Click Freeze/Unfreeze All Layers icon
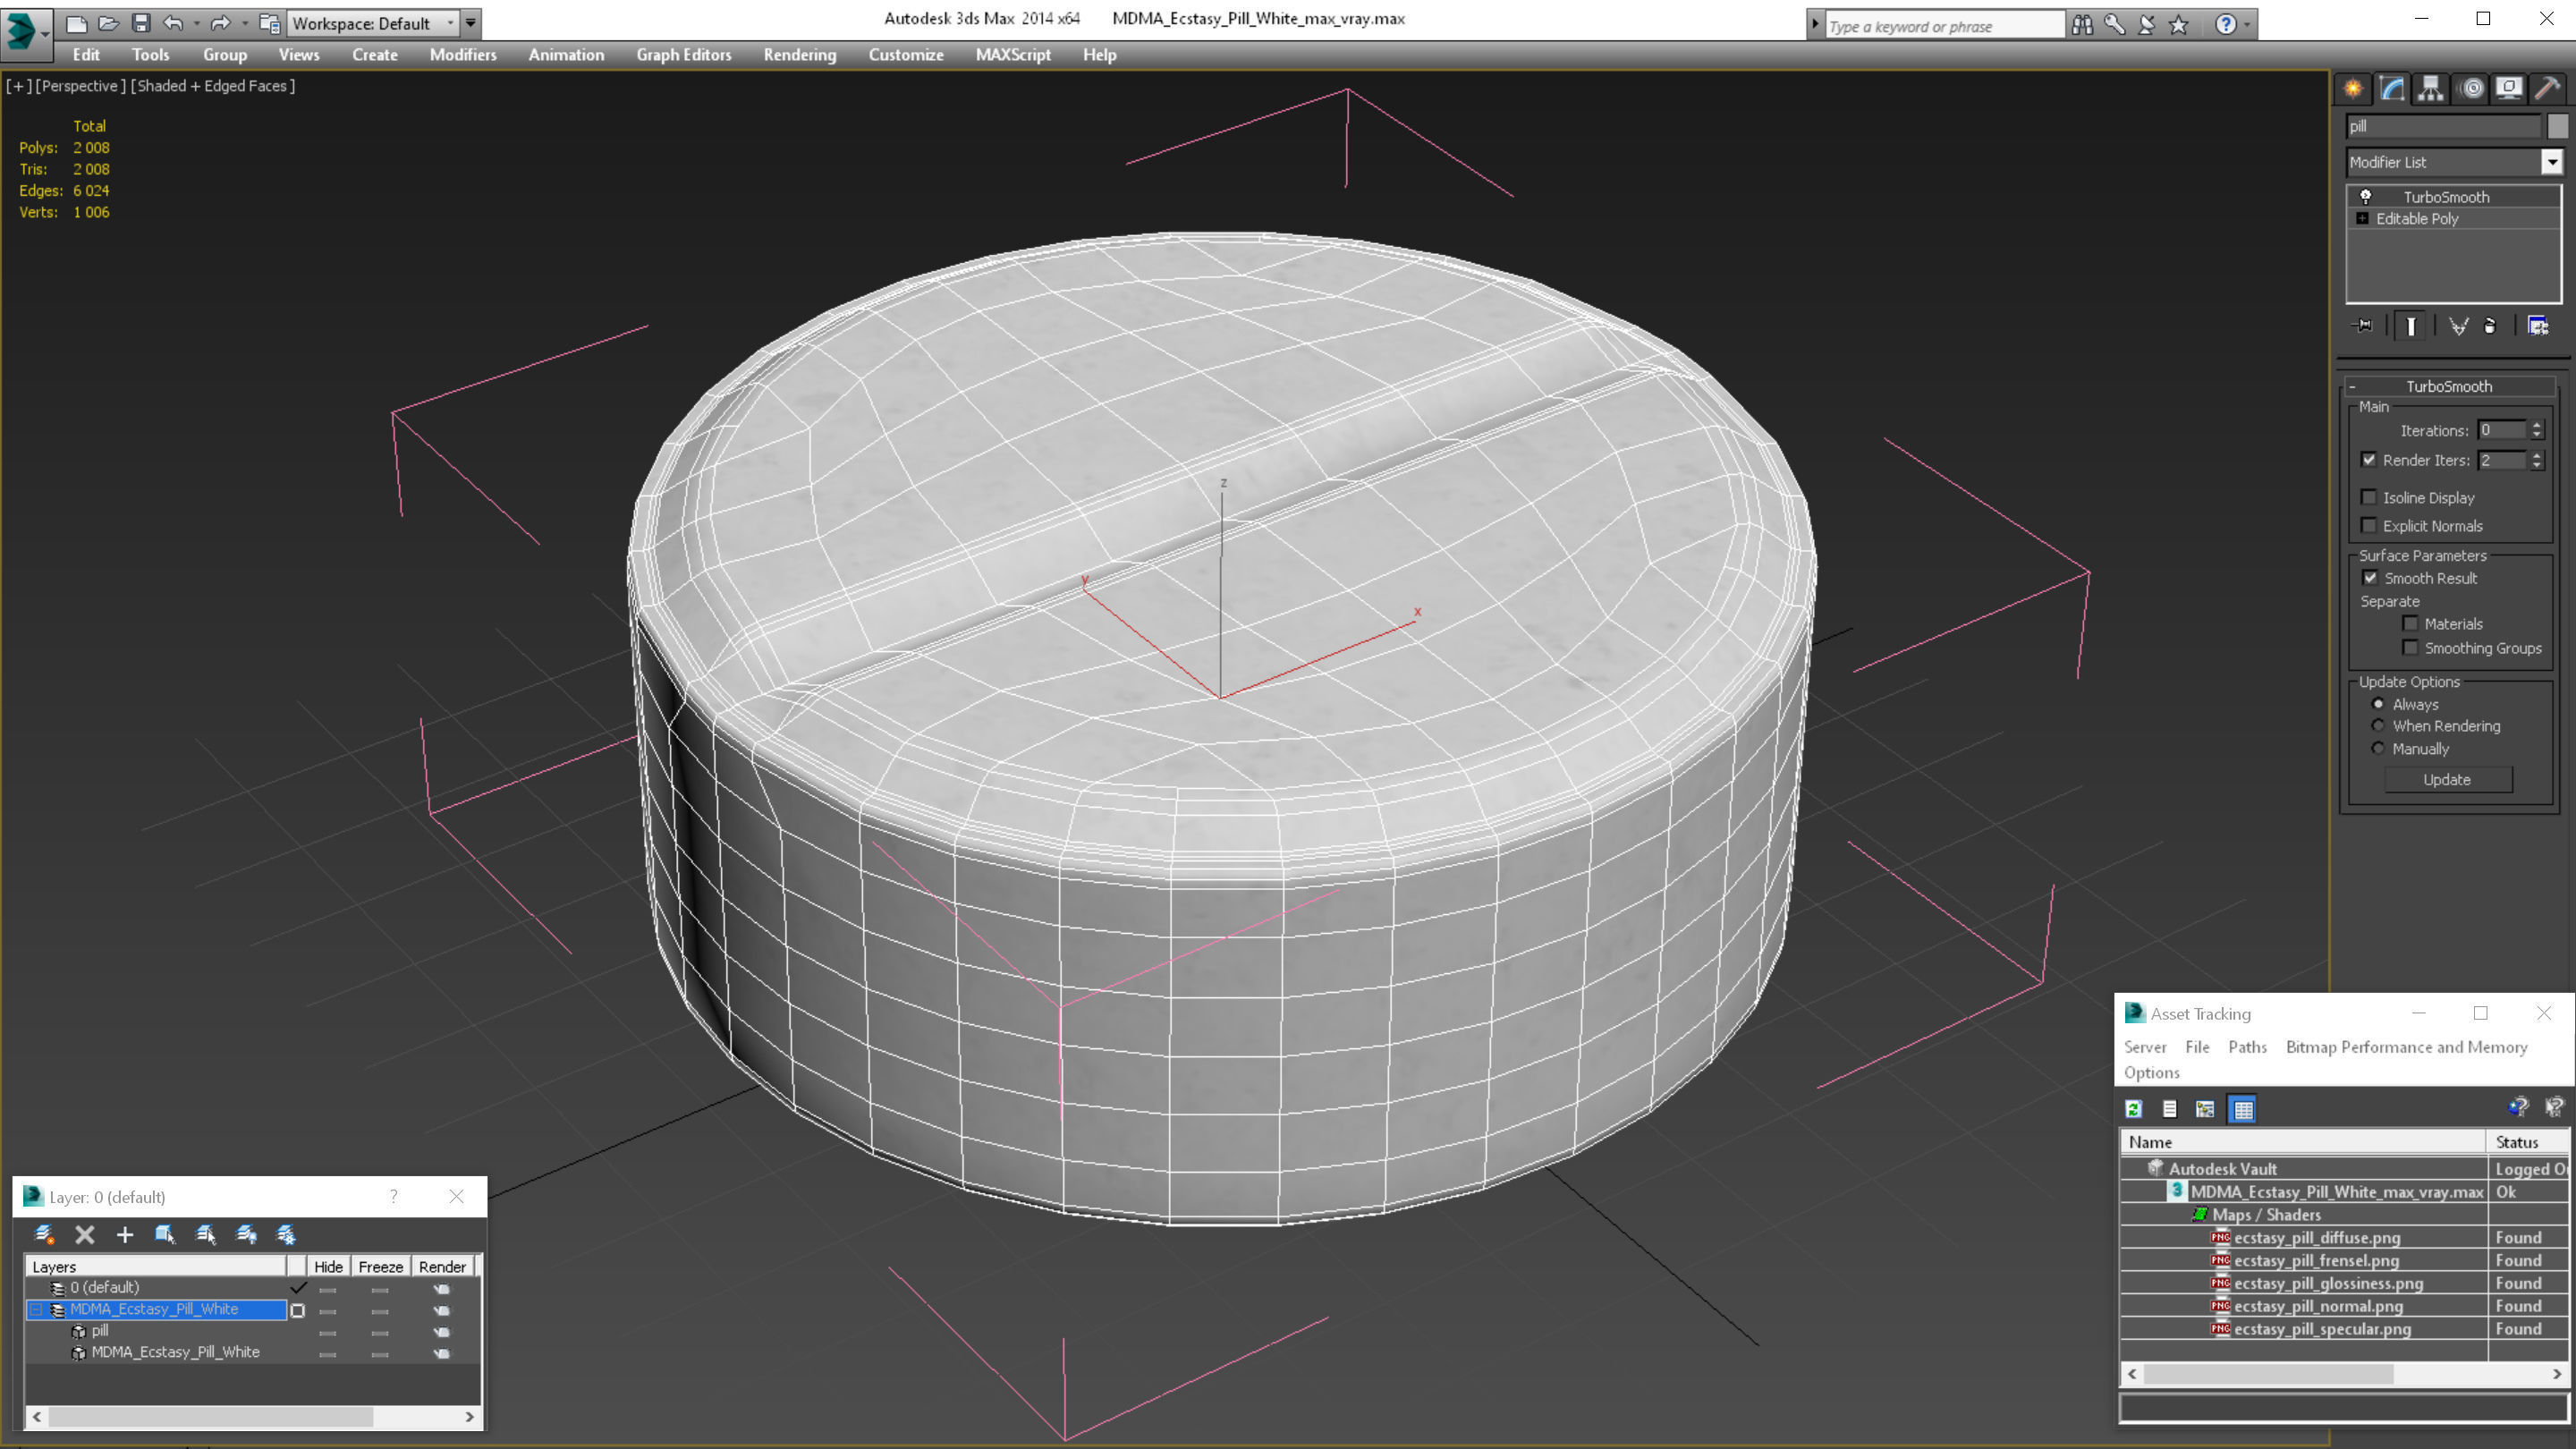 click(x=286, y=1234)
